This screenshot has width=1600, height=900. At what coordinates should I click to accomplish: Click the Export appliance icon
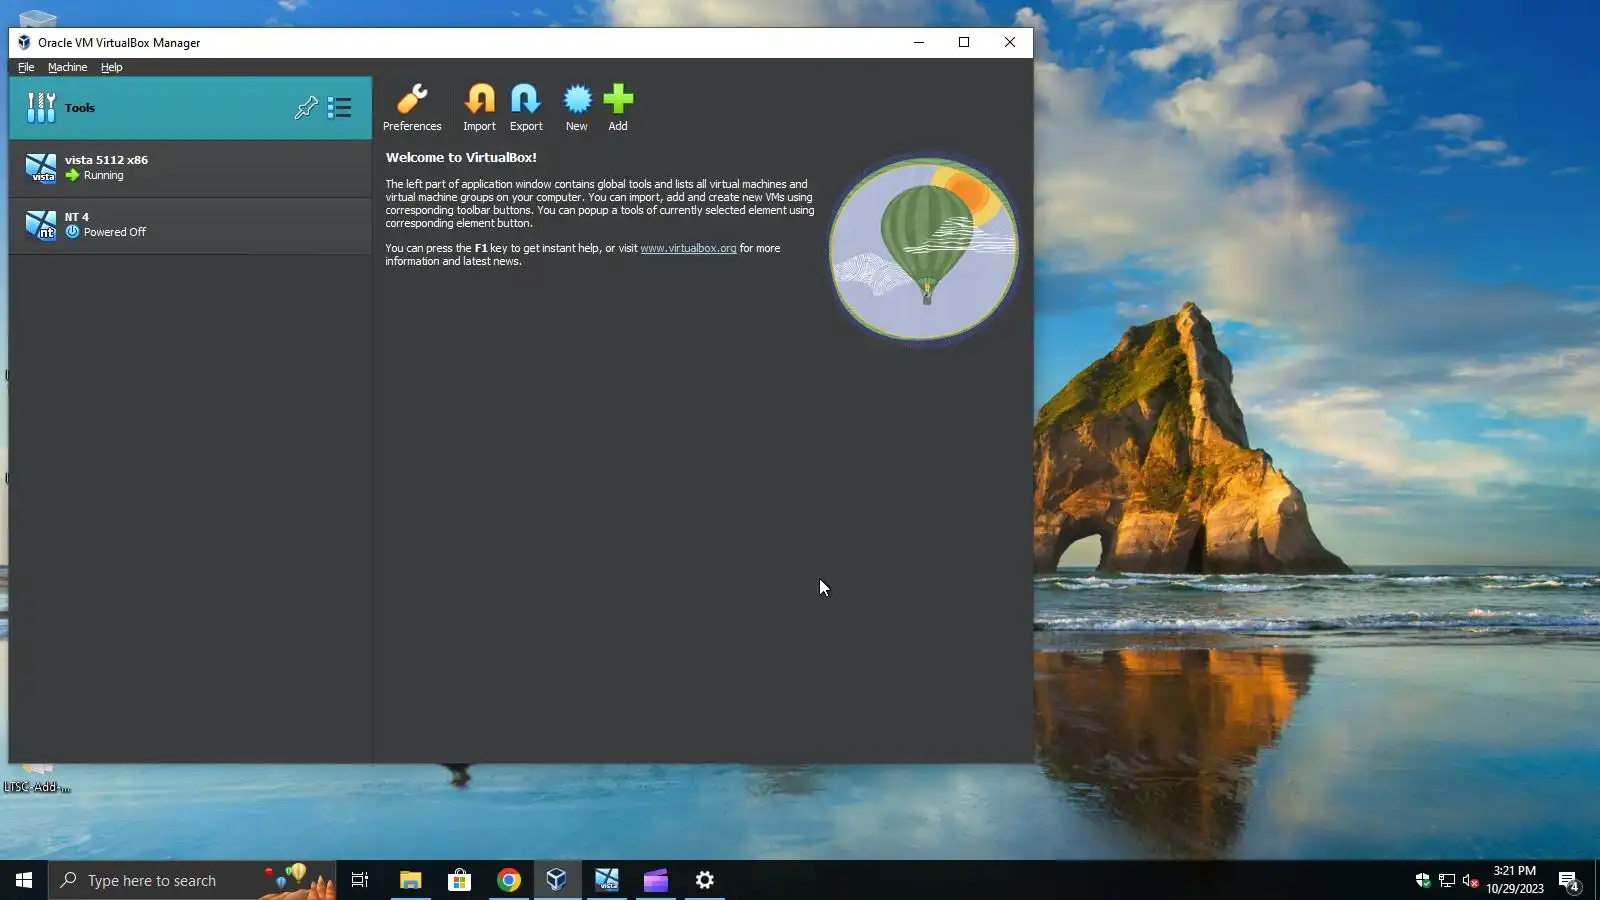[526, 107]
